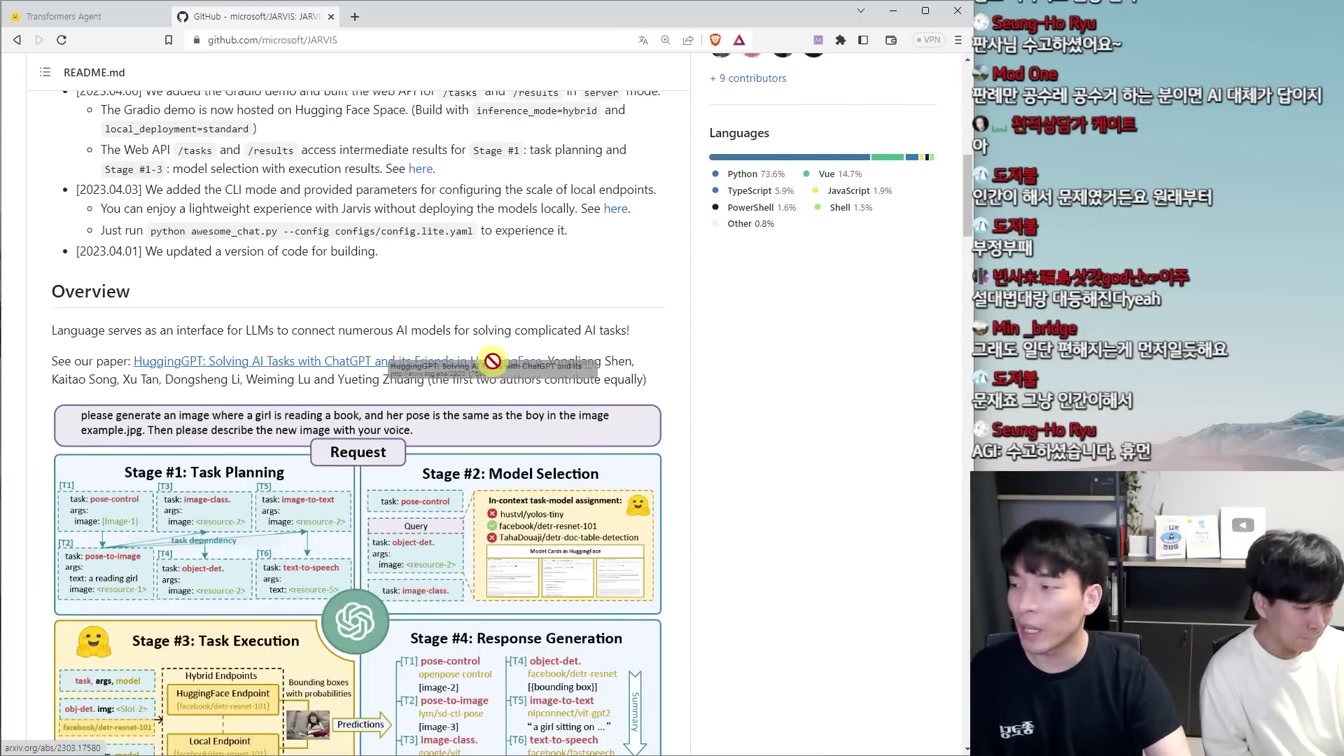The height and width of the screenshot is (756, 1344).
Task: Click the Brave Rewards triangle icon
Action: point(739,40)
